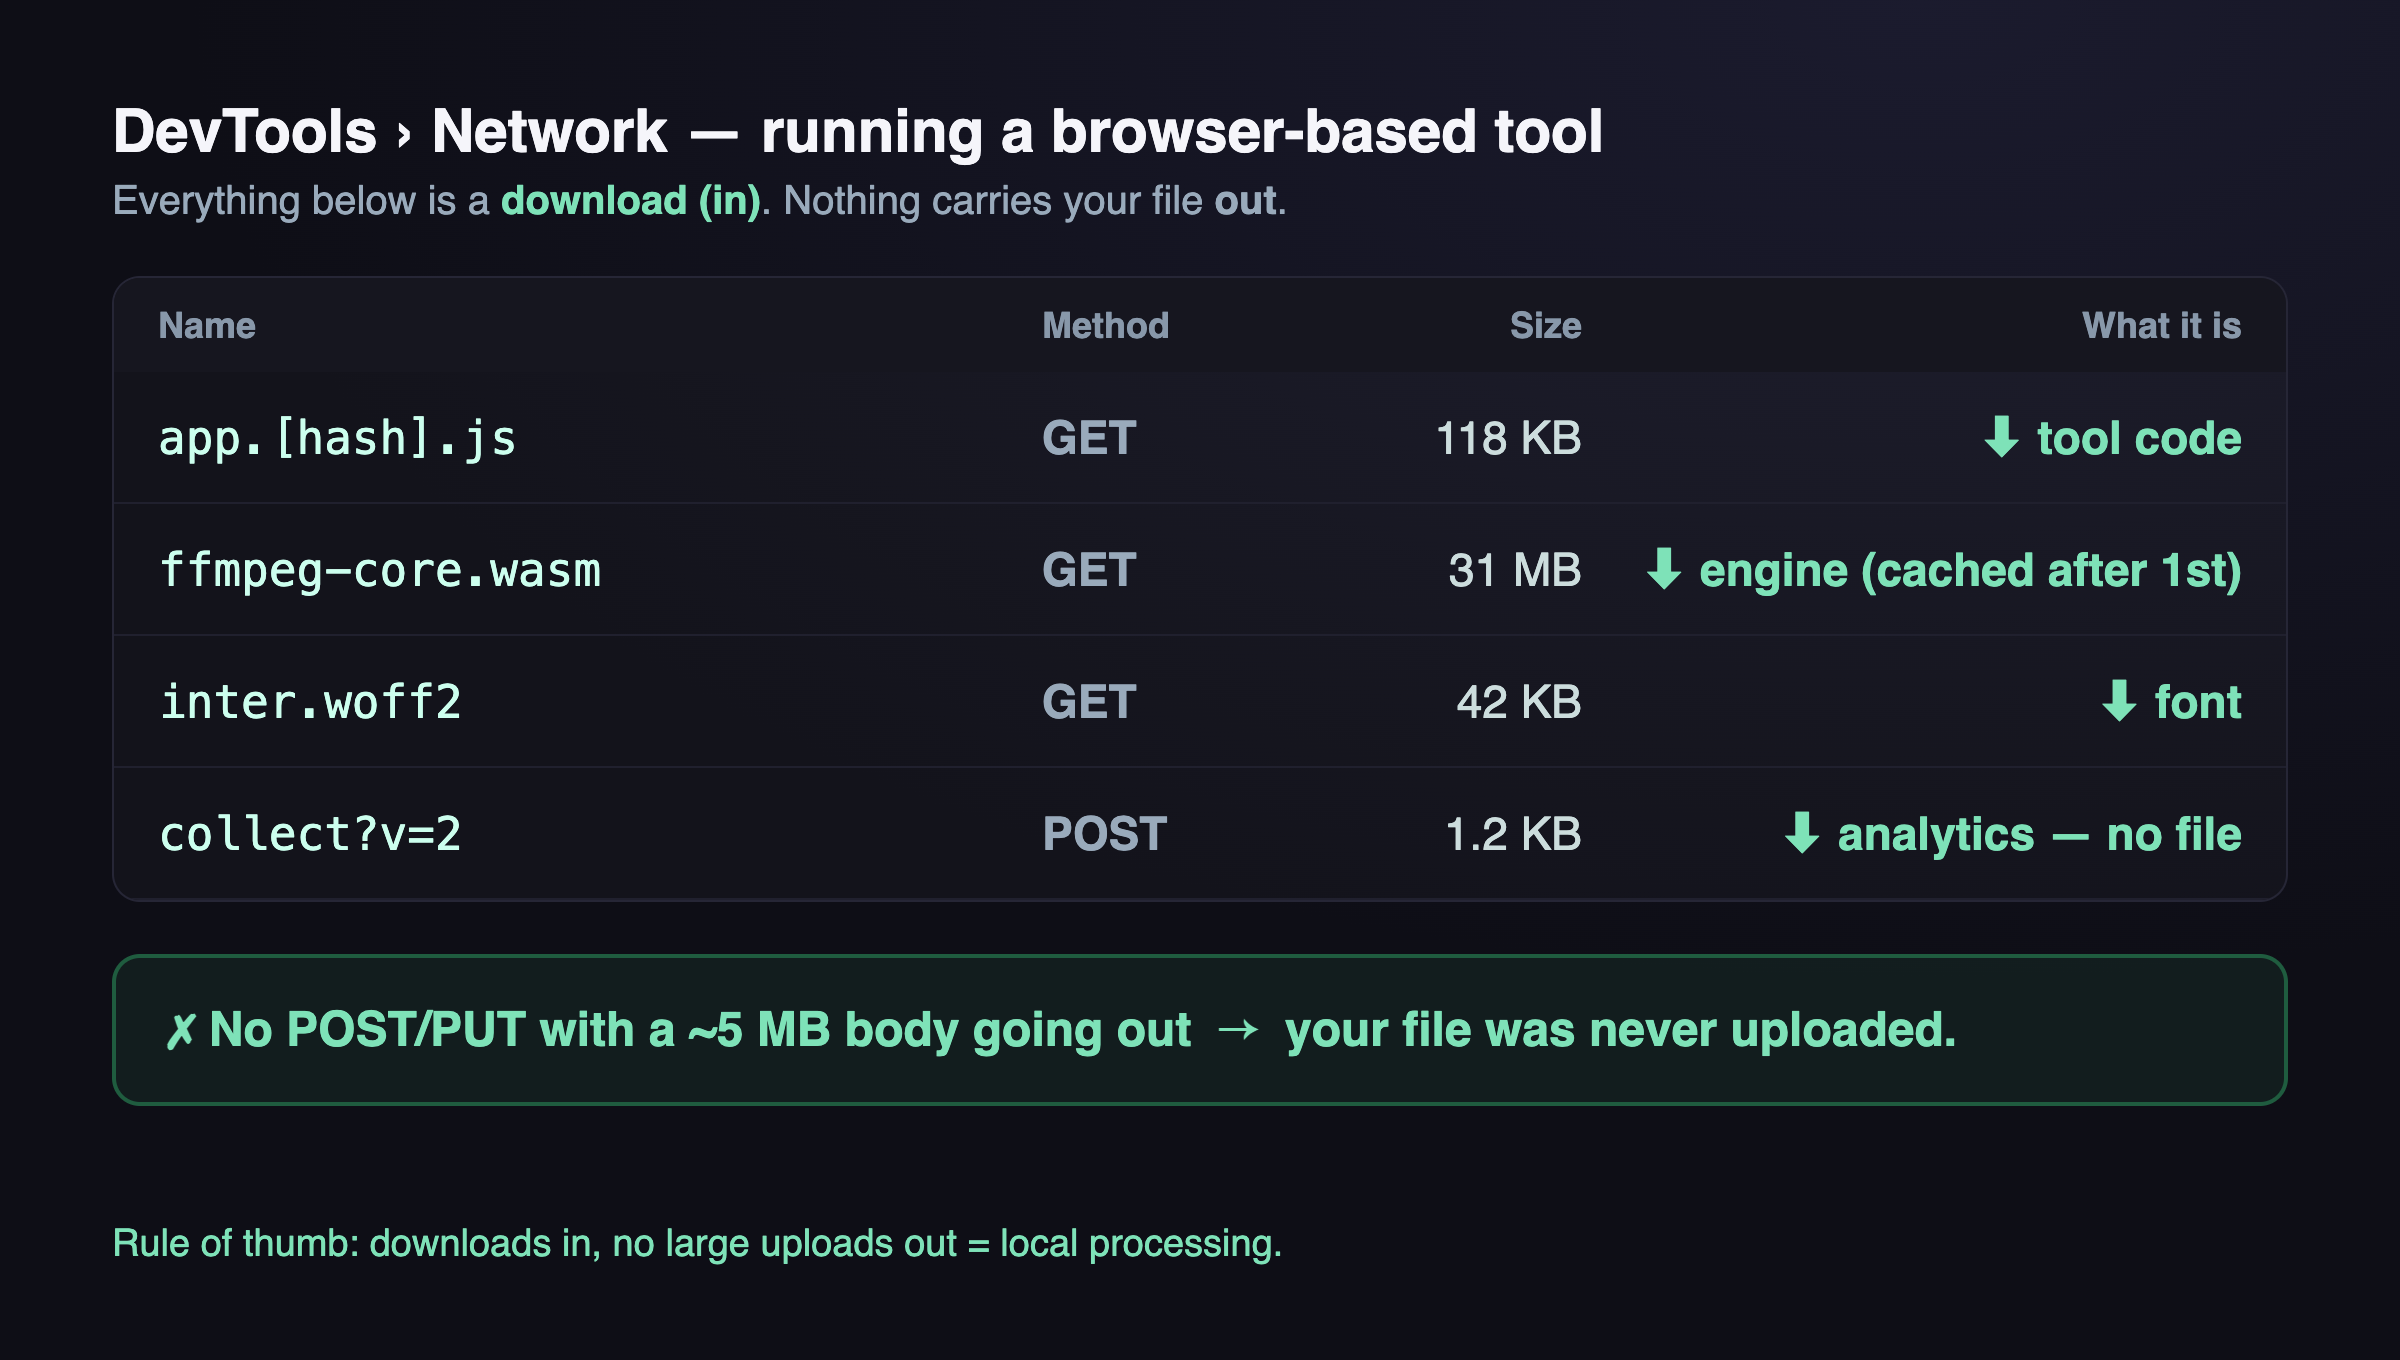
Task: Click POST method in collect?v=2 row
Action: coord(1104,834)
